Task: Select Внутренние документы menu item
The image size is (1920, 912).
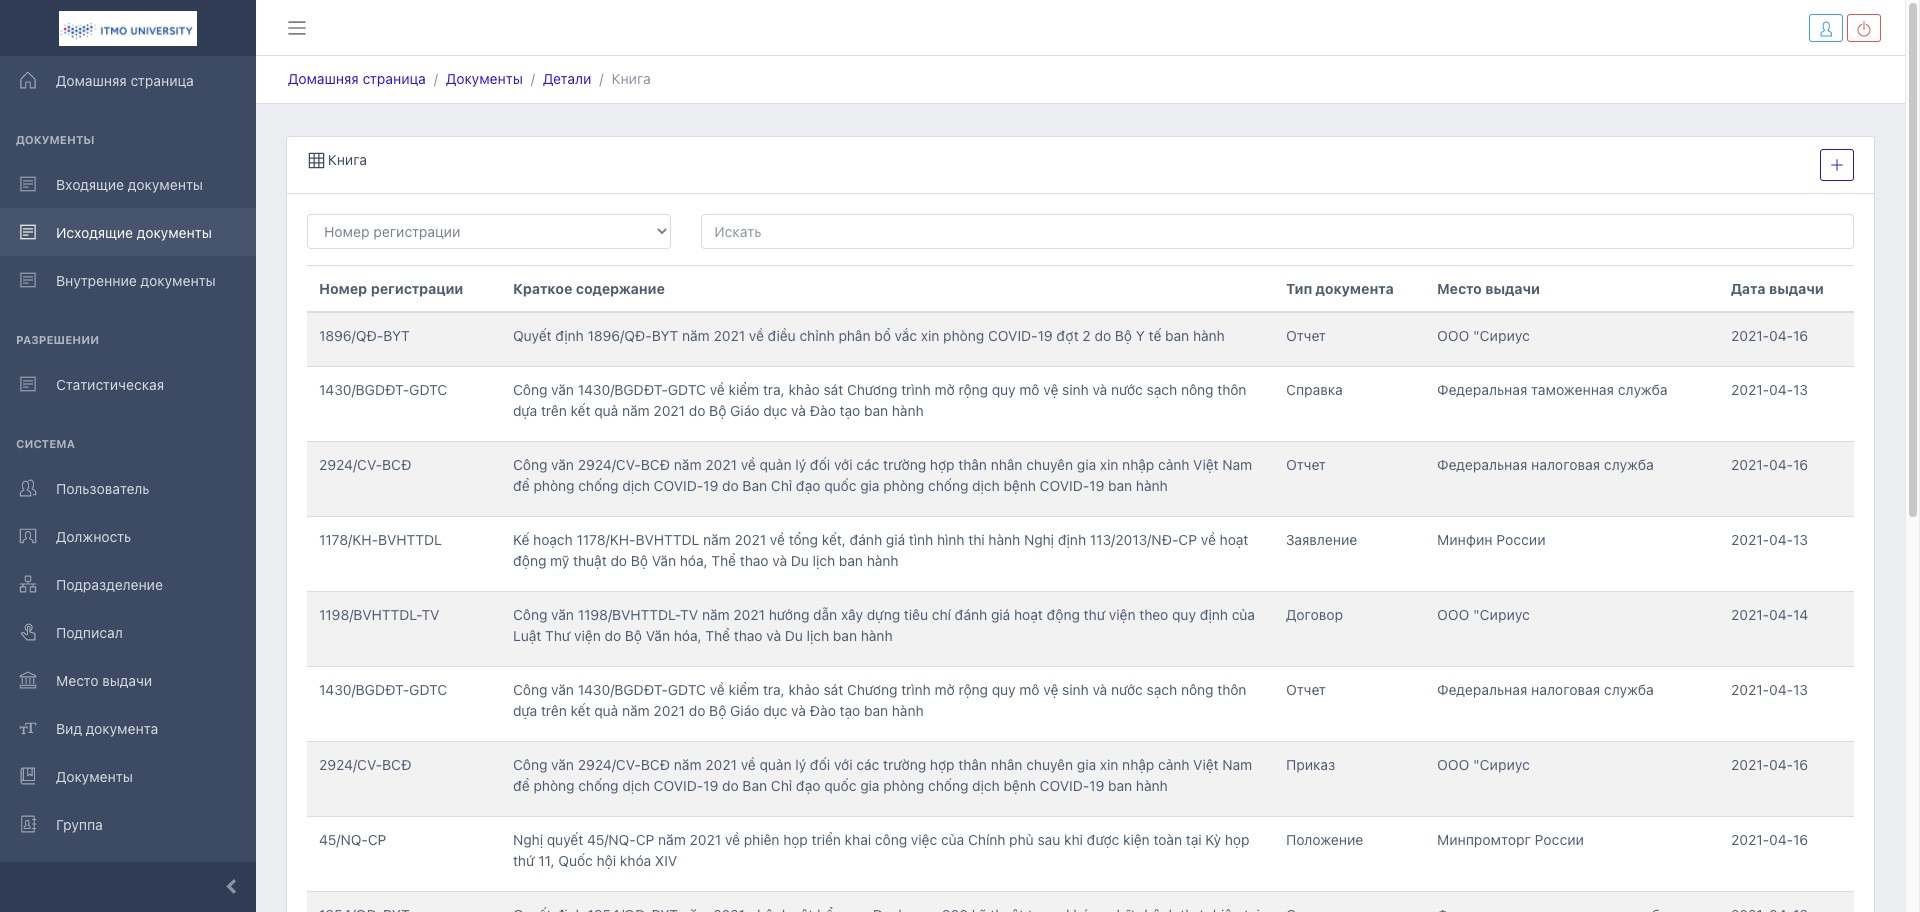Action: click(x=135, y=281)
